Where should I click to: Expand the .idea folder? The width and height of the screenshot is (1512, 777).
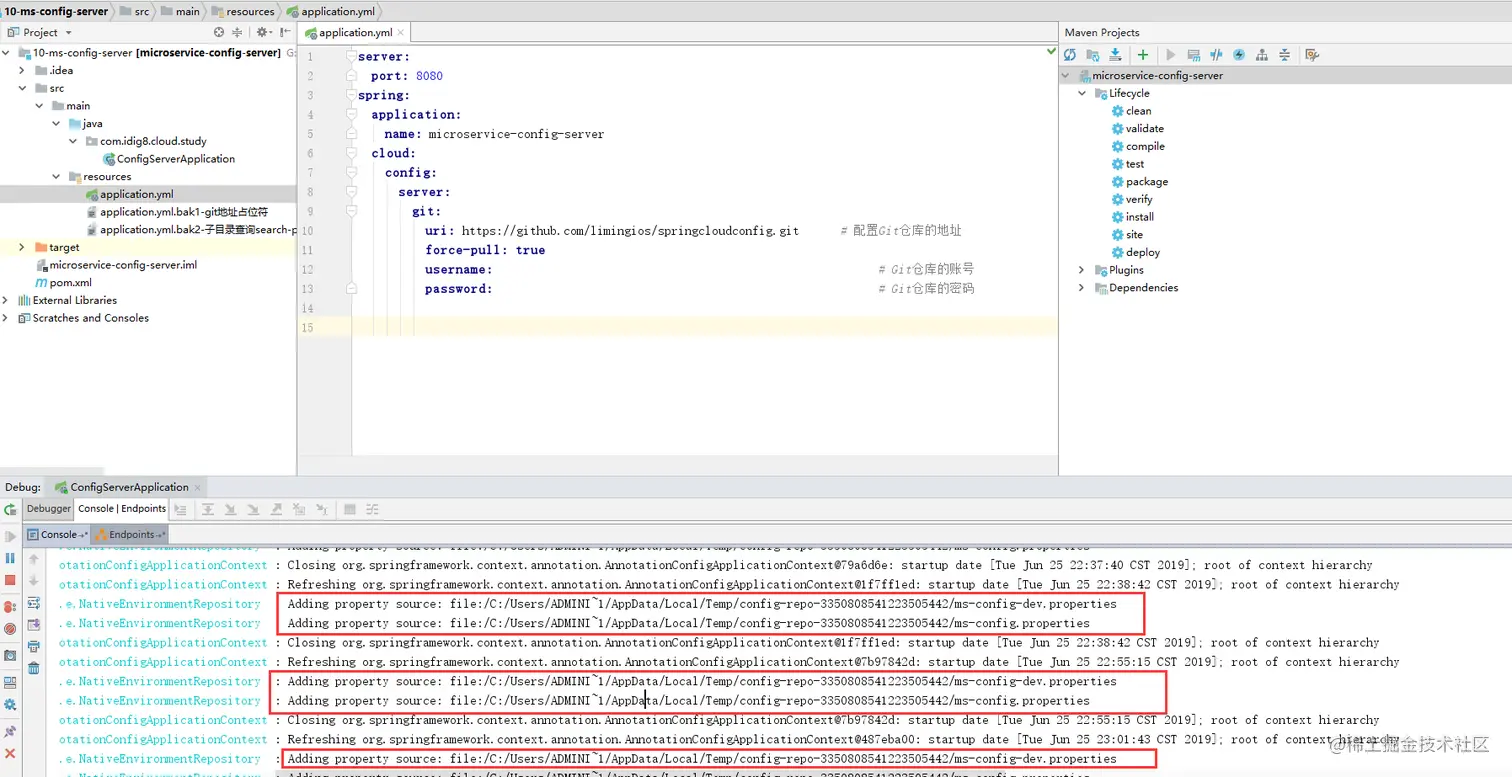(22, 71)
